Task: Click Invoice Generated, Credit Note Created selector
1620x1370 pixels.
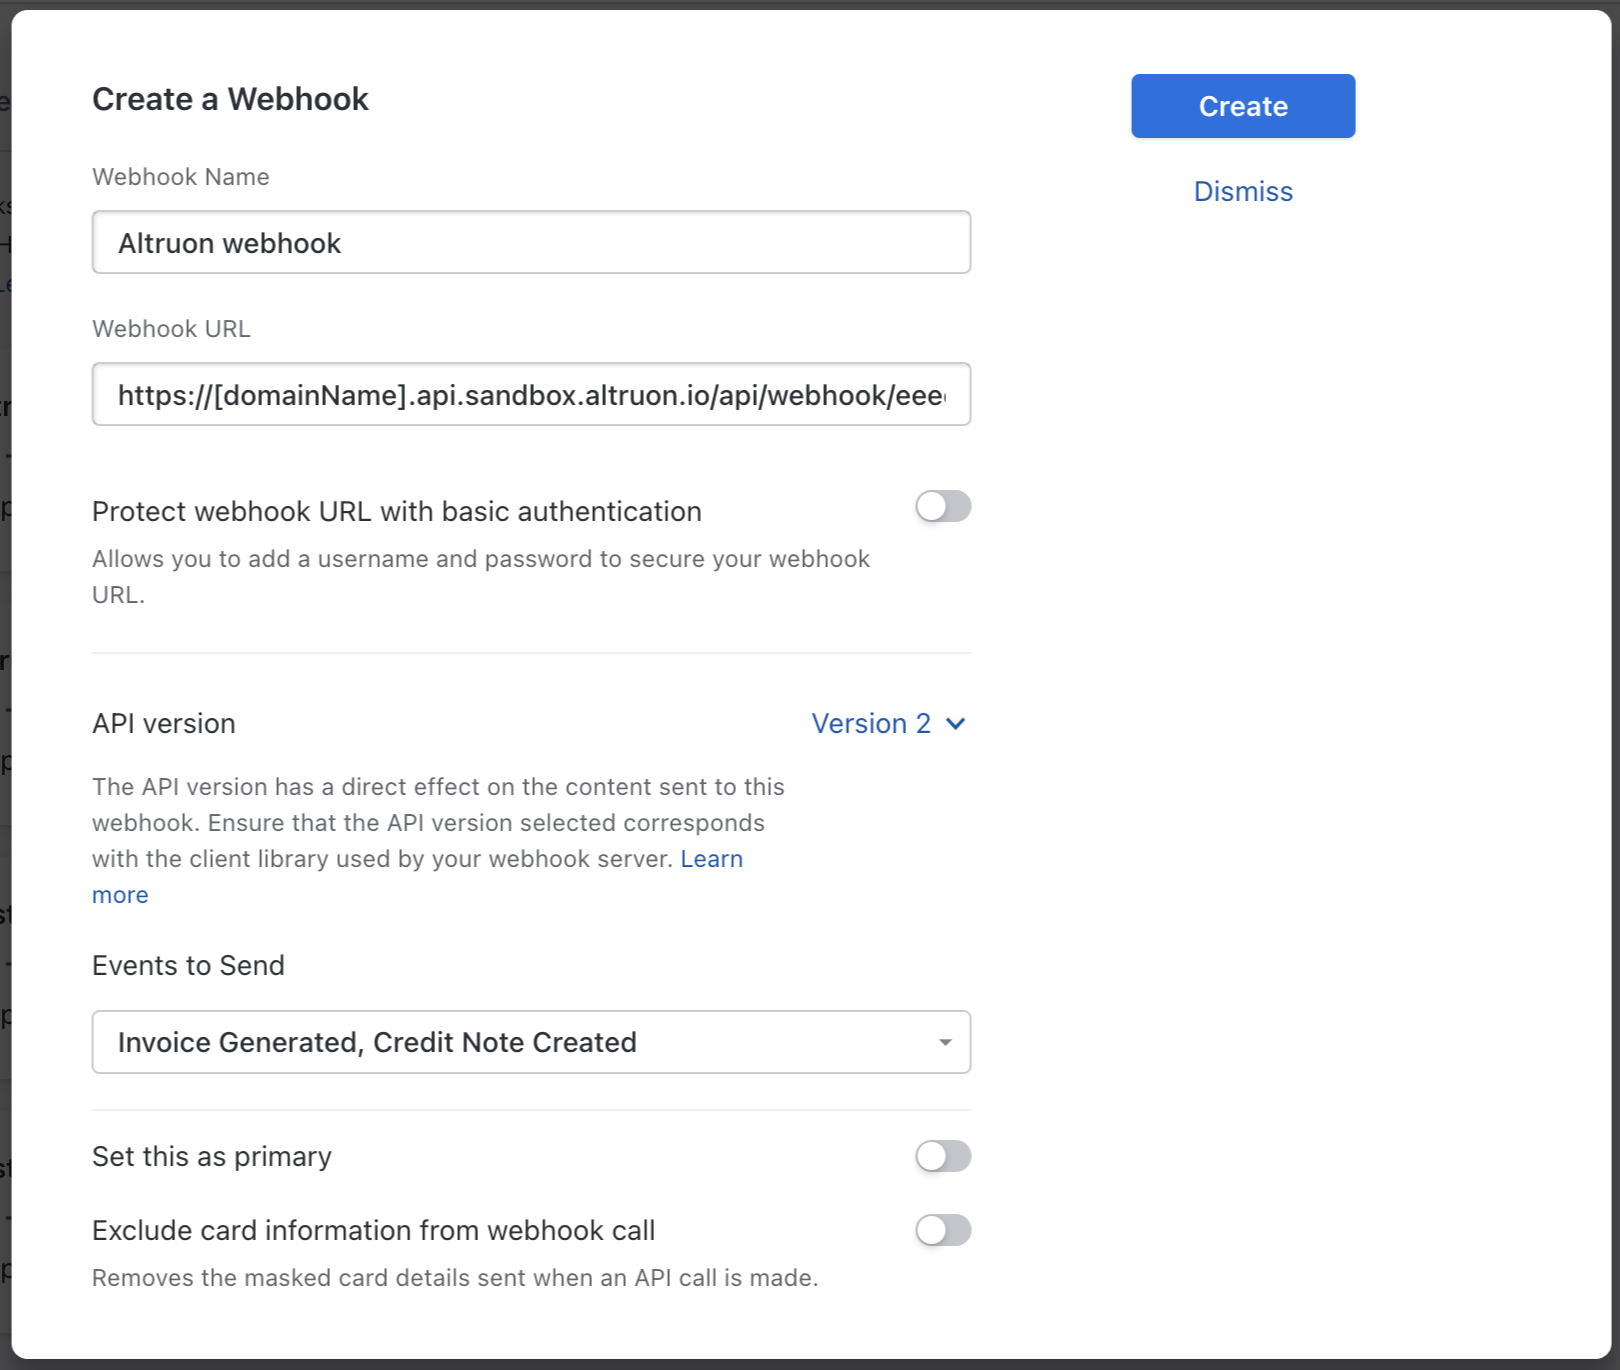Action: coord(376,1042)
